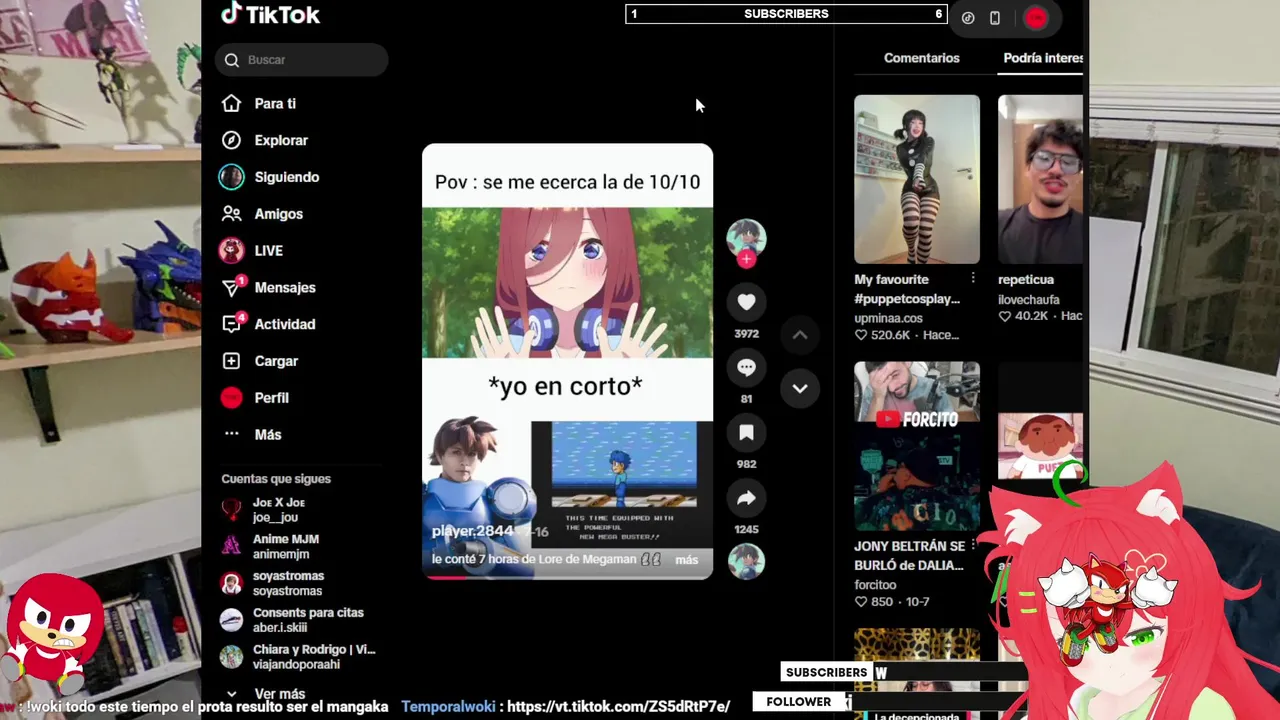Image resolution: width=1280 pixels, height=720 pixels.
Task: Click the phone icon in top bar
Action: tap(995, 18)
